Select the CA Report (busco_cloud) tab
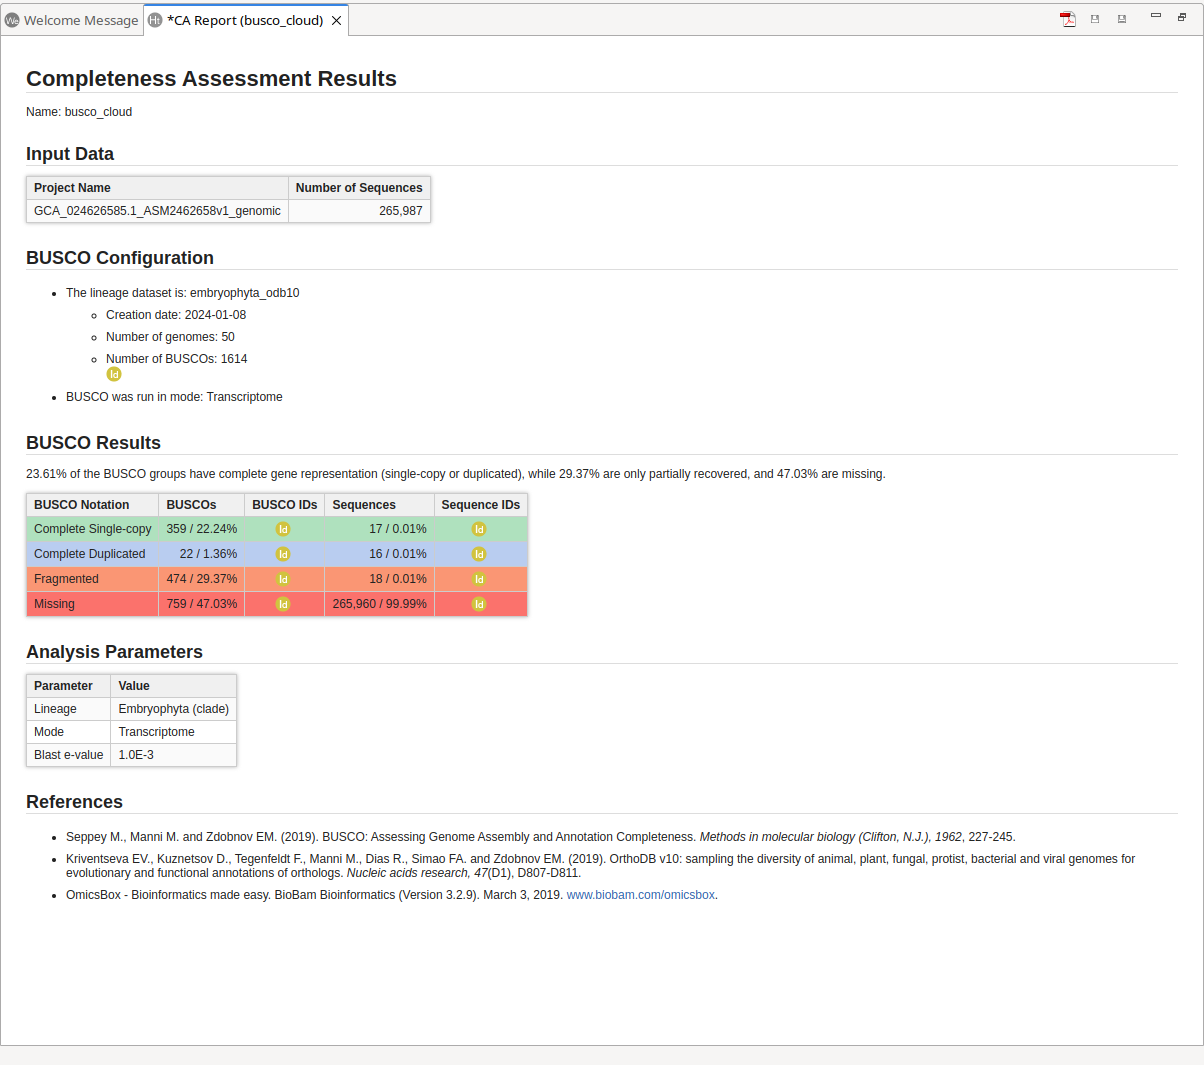The width and height of the screenshot is (1204, 1065). [x=244, y=20]
